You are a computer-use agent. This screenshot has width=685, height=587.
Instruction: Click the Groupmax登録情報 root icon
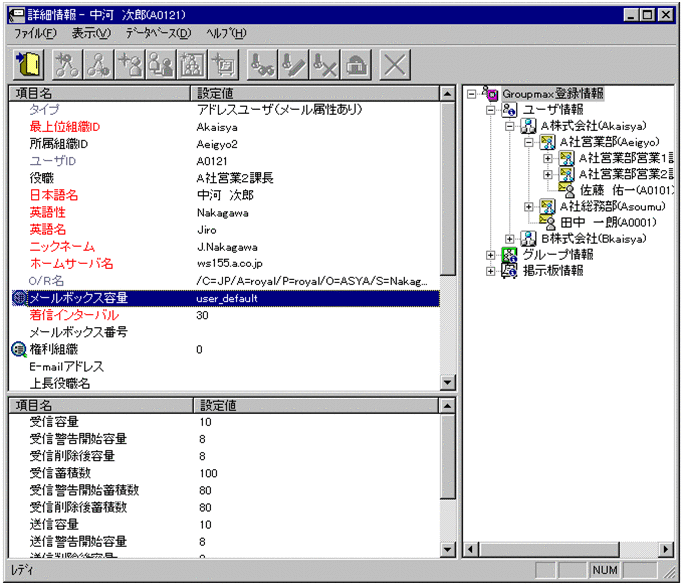(x=490, y=93)
